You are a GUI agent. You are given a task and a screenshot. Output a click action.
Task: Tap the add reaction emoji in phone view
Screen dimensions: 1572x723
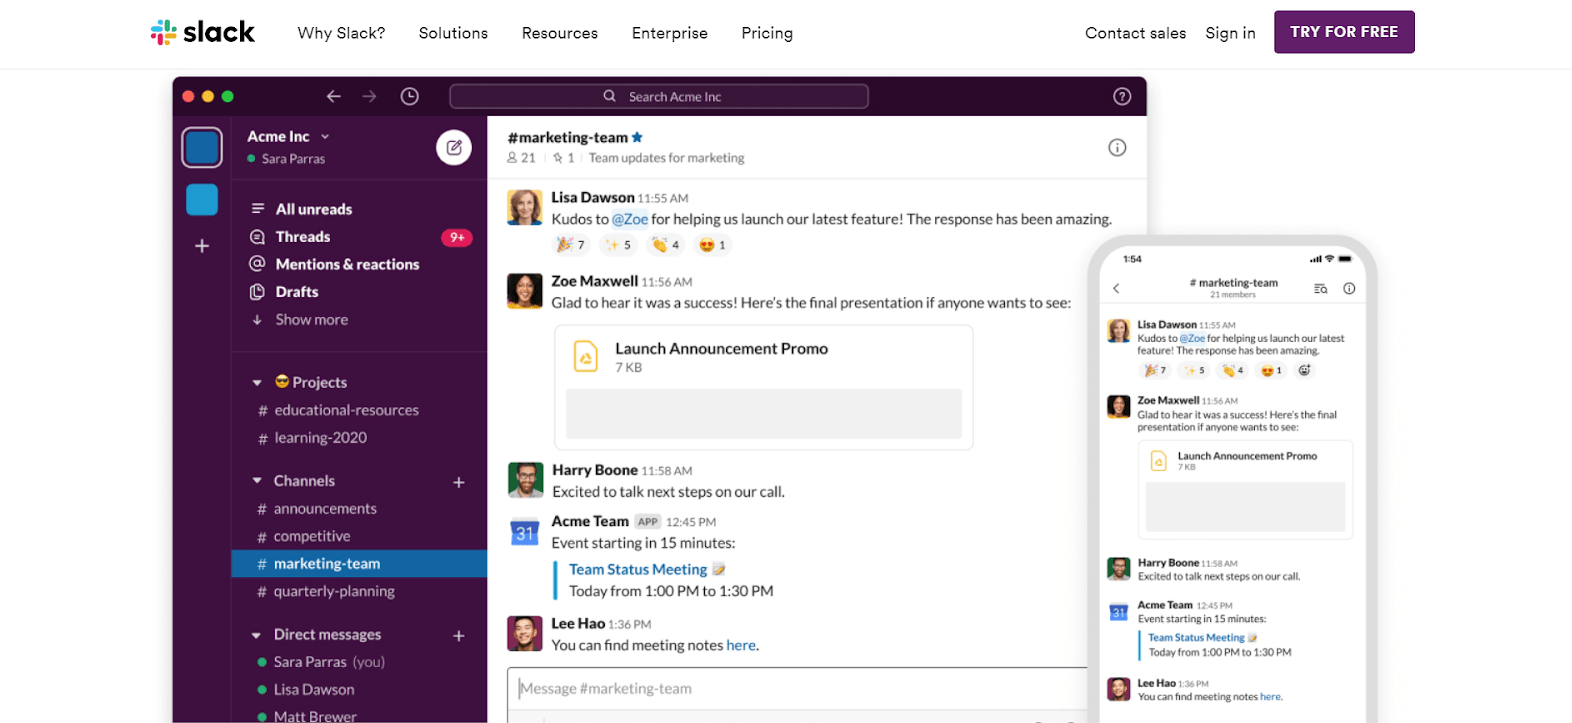(x=1304, y=370)
